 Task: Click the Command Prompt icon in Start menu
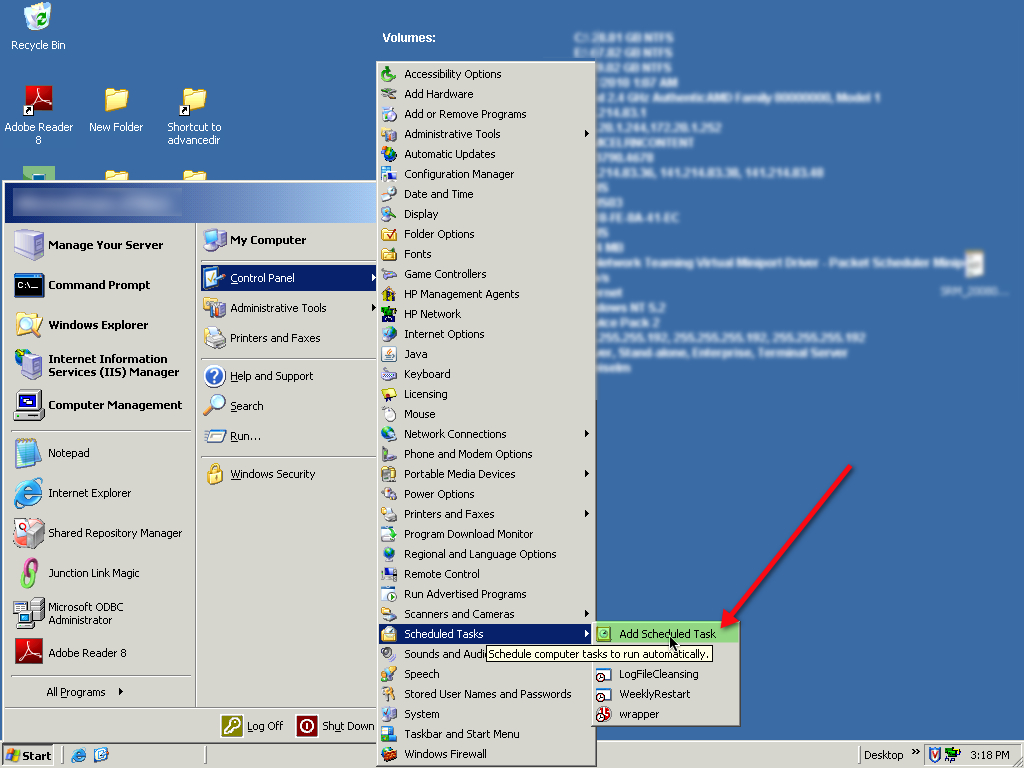29,285
